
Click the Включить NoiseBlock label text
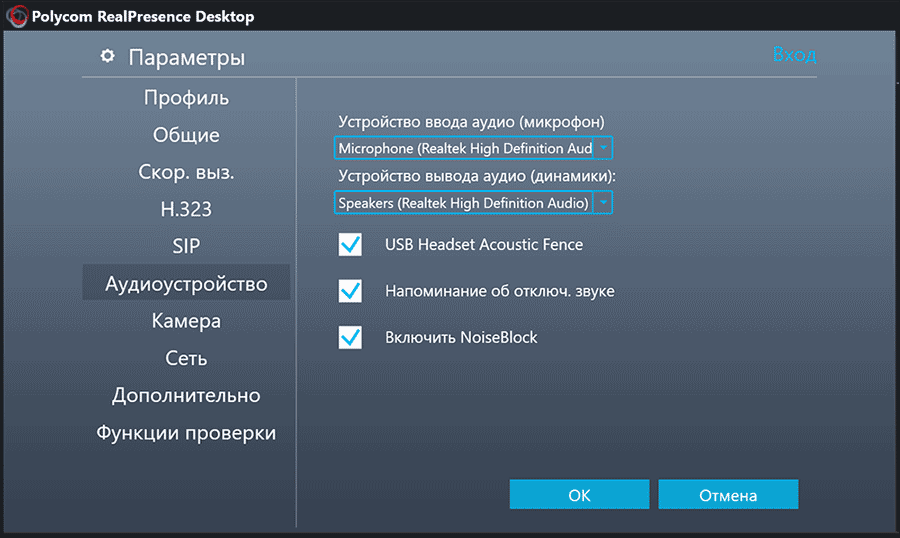[461, 337]
